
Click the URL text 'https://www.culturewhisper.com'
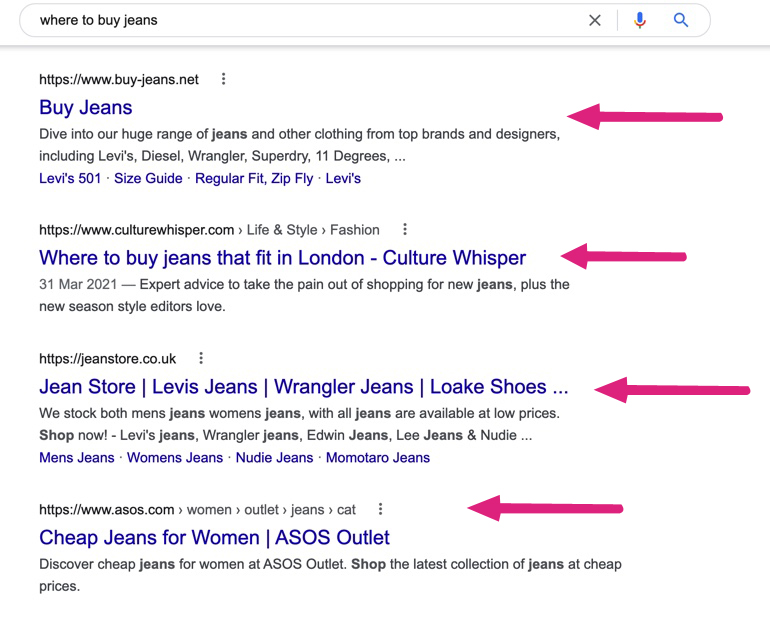pyautogui.click(x=137, y=230)
